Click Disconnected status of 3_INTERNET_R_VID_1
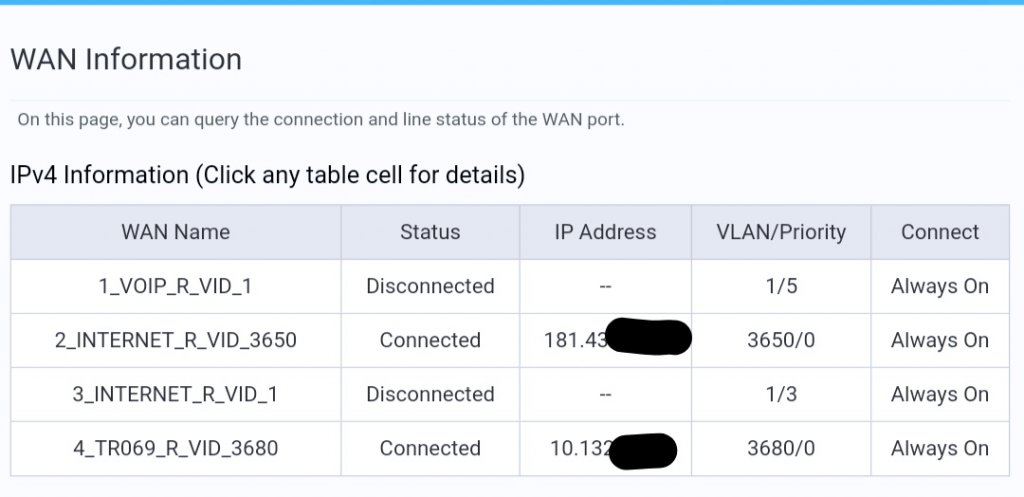This screenshot has height=497, width=1024. coord(430,394)
